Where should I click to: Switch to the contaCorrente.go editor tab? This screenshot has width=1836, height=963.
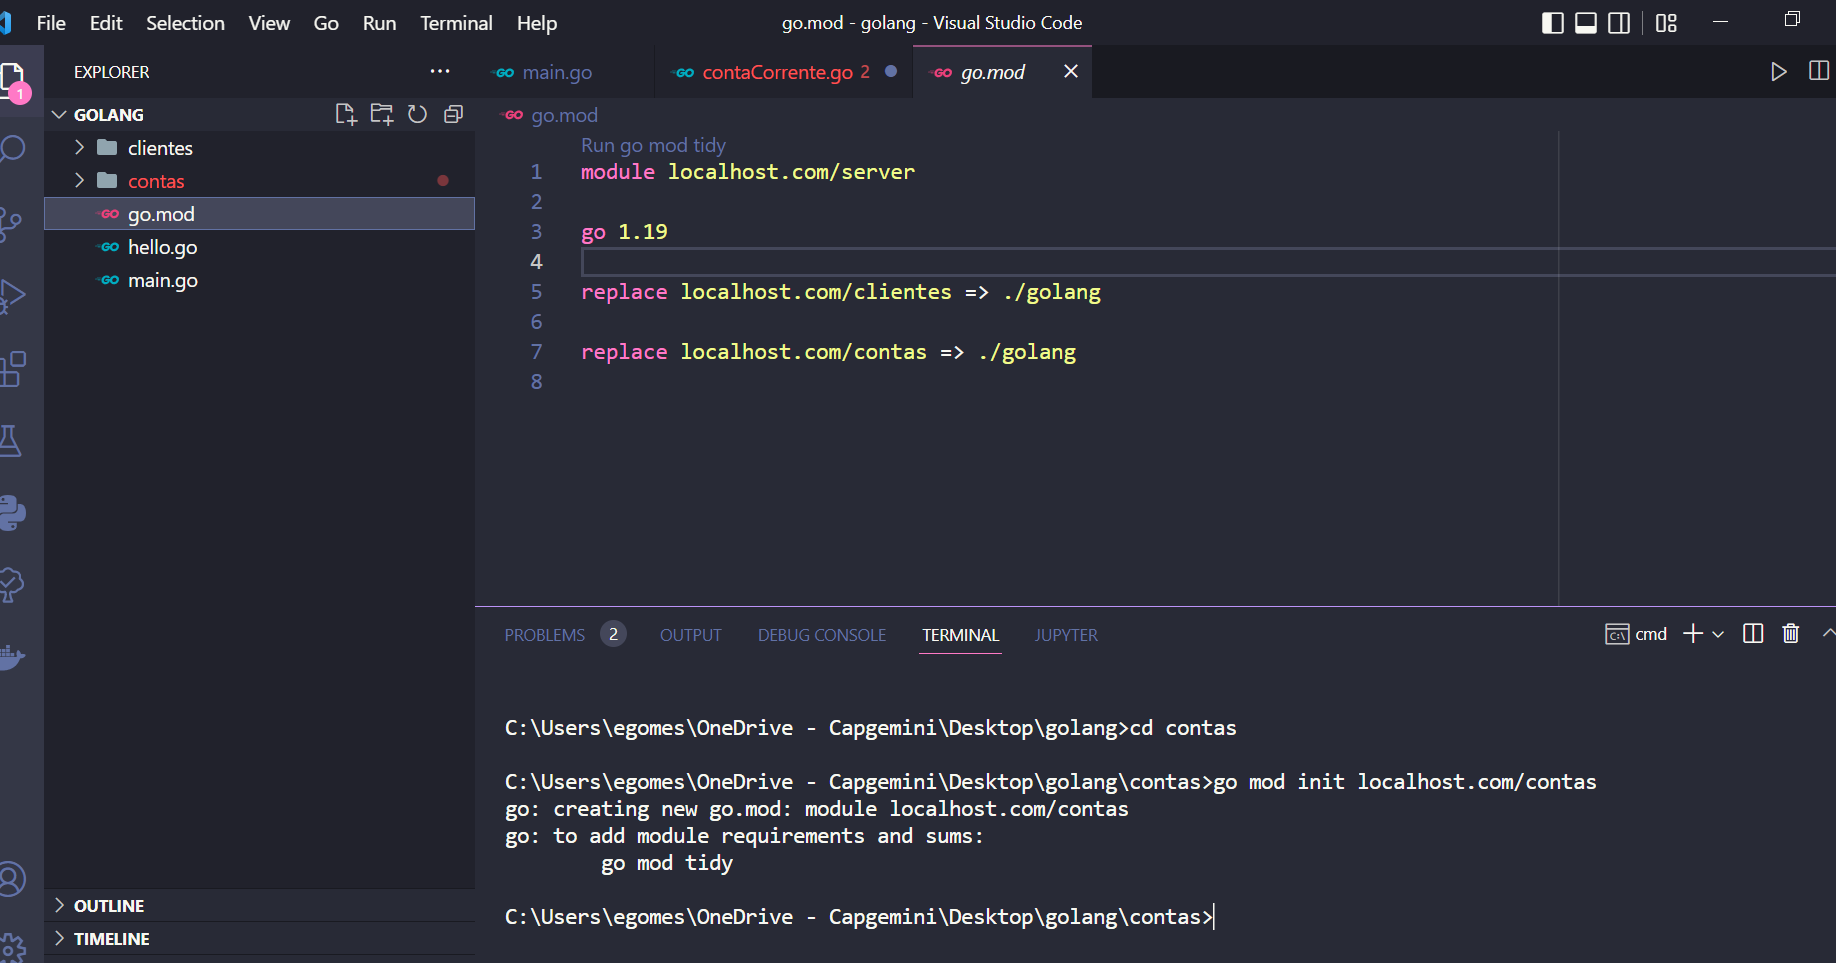784,72
